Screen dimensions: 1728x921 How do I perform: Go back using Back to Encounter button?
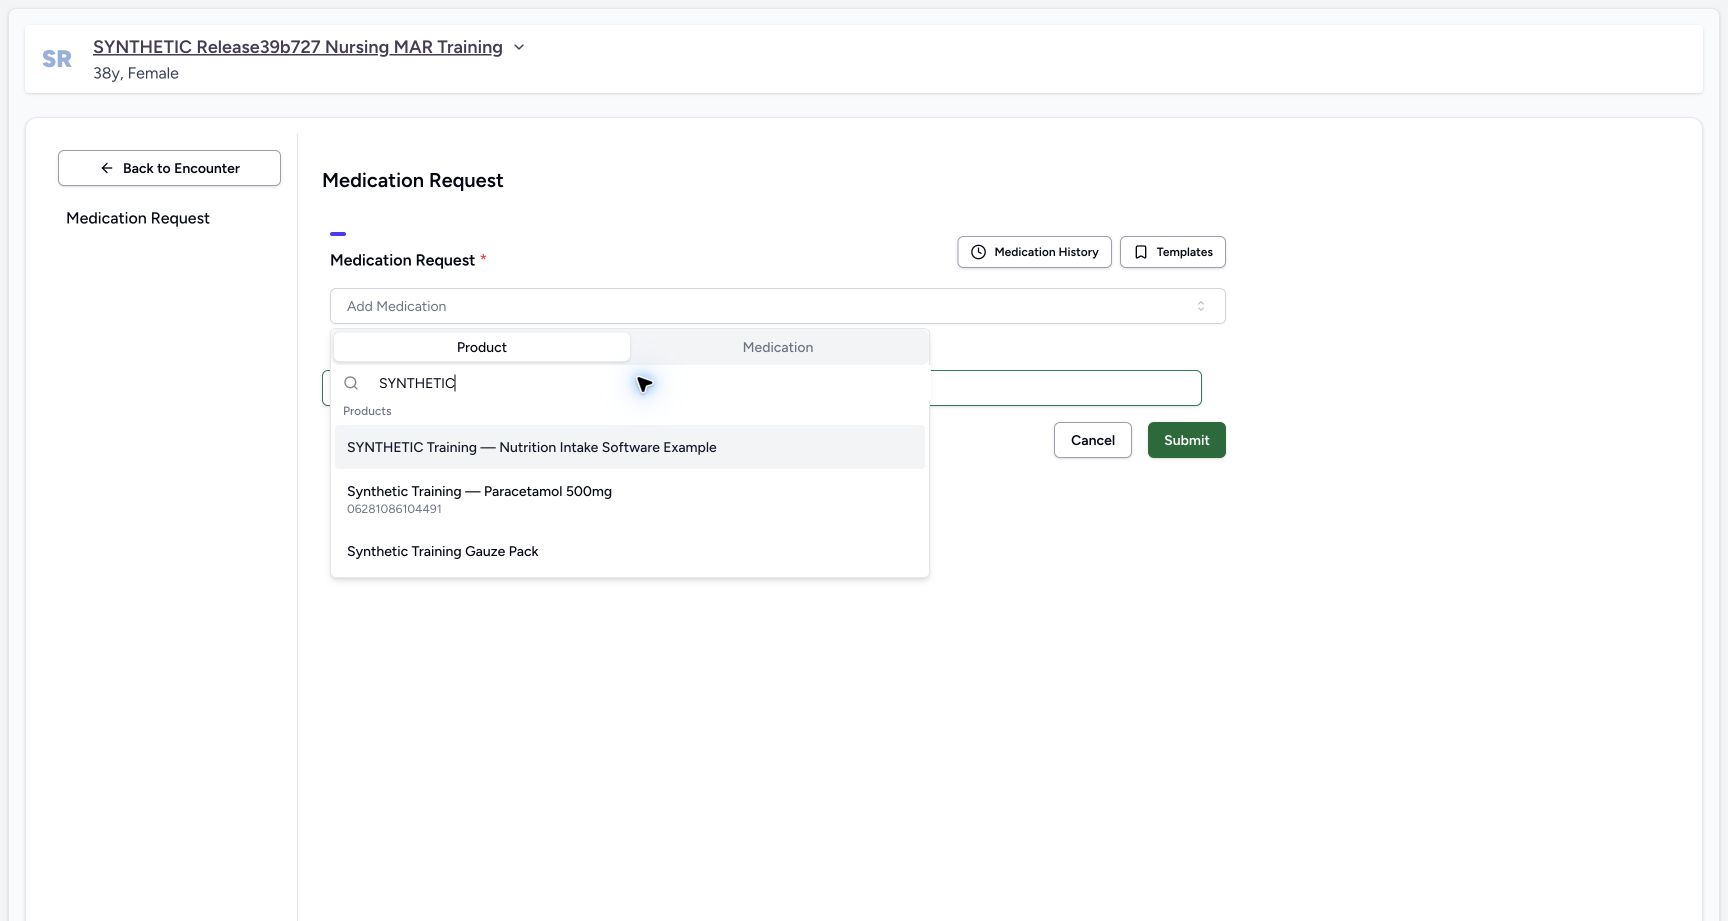[x=169, y=168]
